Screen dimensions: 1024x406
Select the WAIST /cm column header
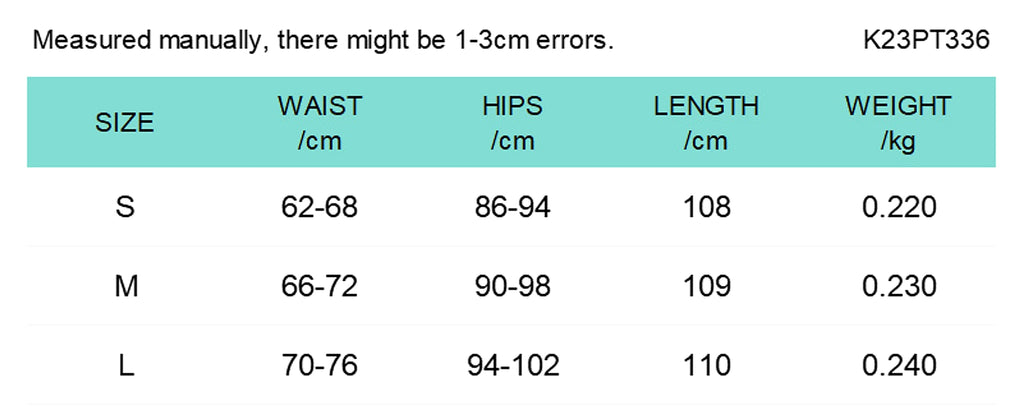320,123
